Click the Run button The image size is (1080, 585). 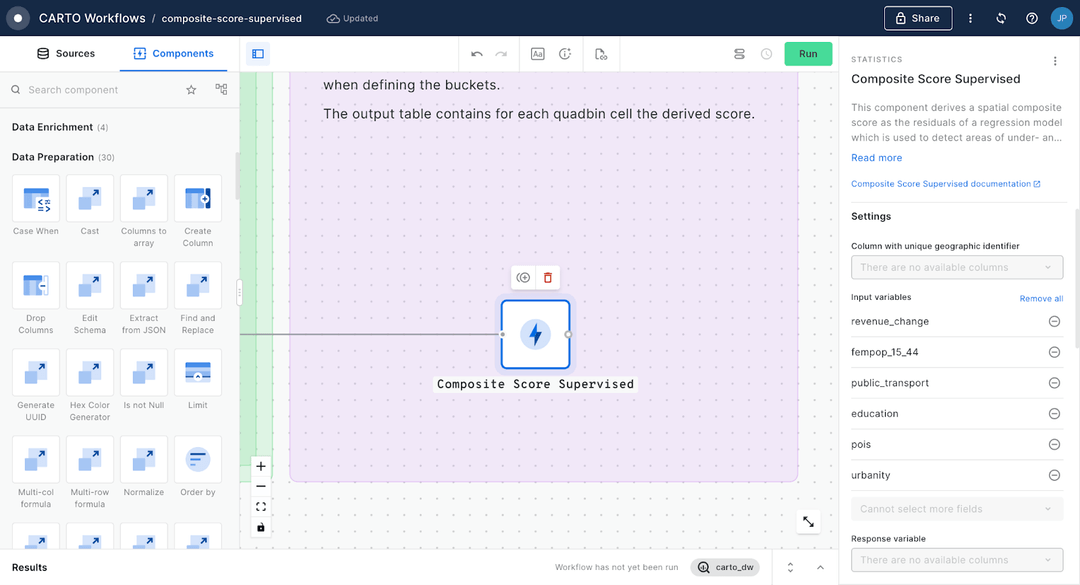click(x=808, y=53)
